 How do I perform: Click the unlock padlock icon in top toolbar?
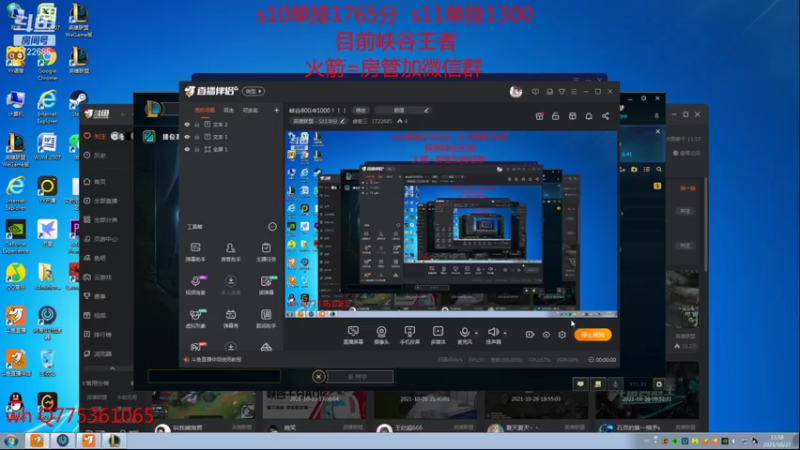556,116
